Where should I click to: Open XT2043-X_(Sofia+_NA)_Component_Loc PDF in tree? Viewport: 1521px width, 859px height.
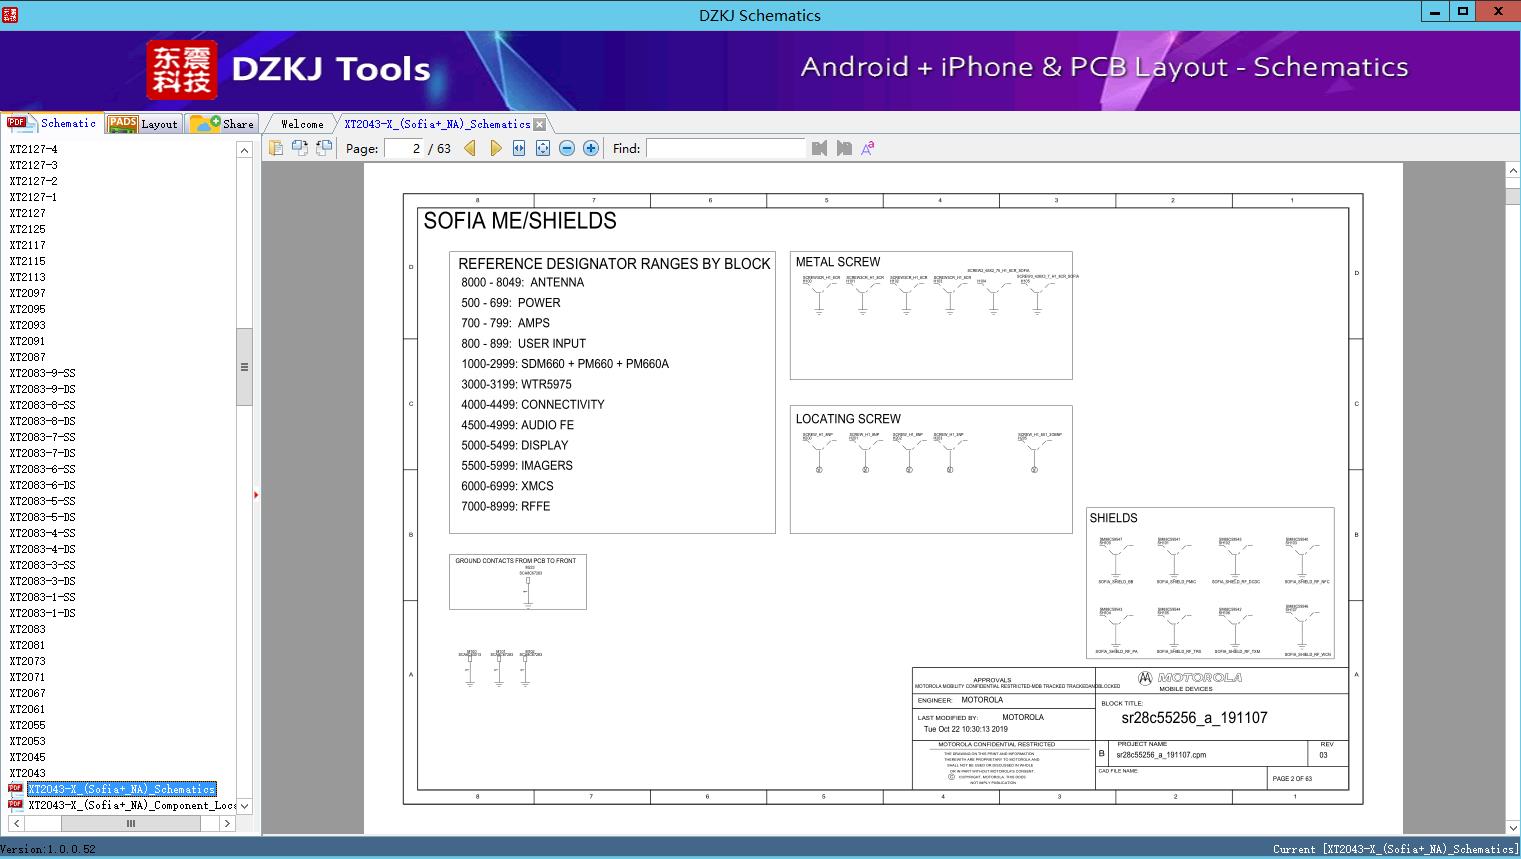[131, 805]
